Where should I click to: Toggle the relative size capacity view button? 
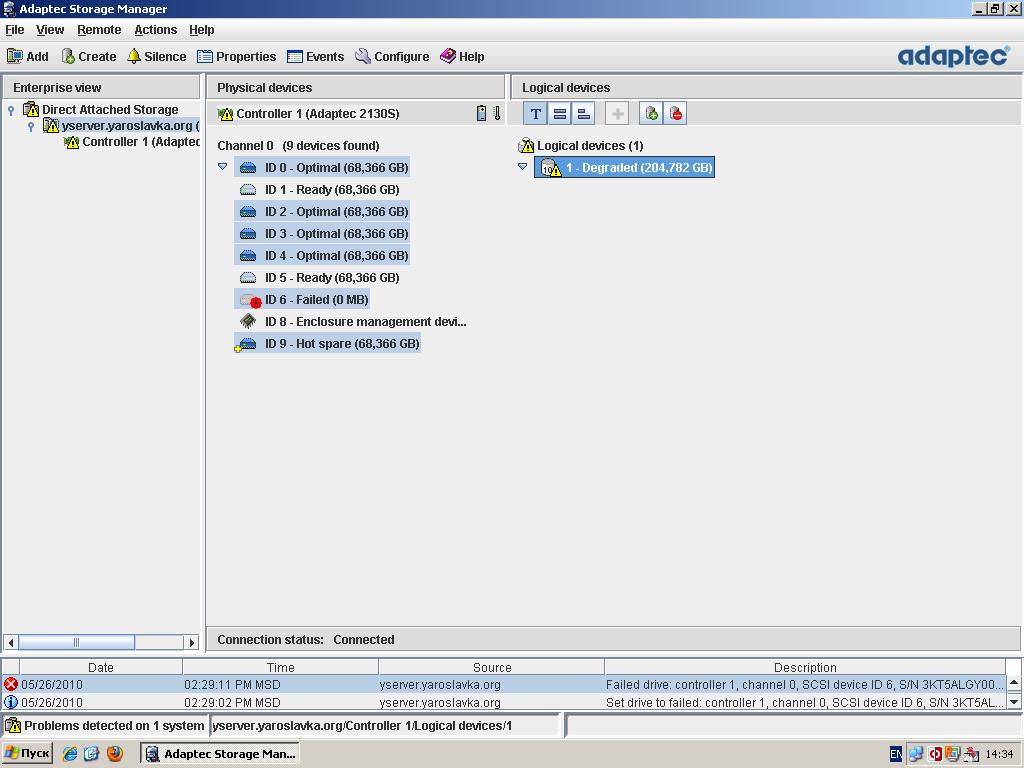[584, 114]
